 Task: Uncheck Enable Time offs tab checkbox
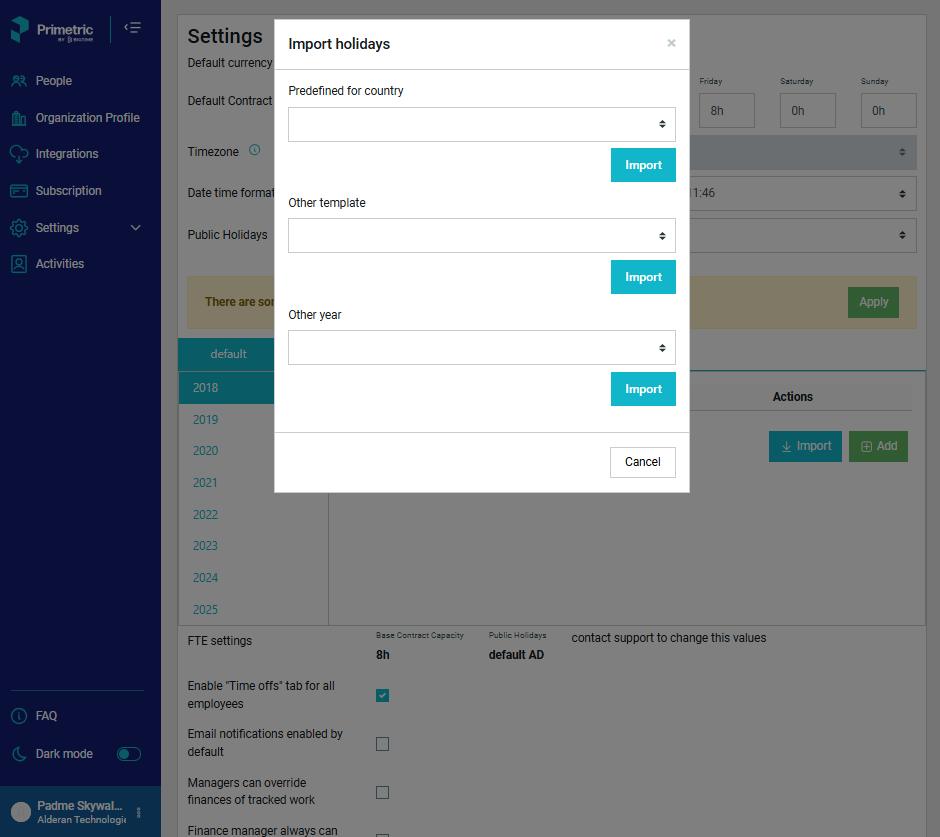[382, 696]
